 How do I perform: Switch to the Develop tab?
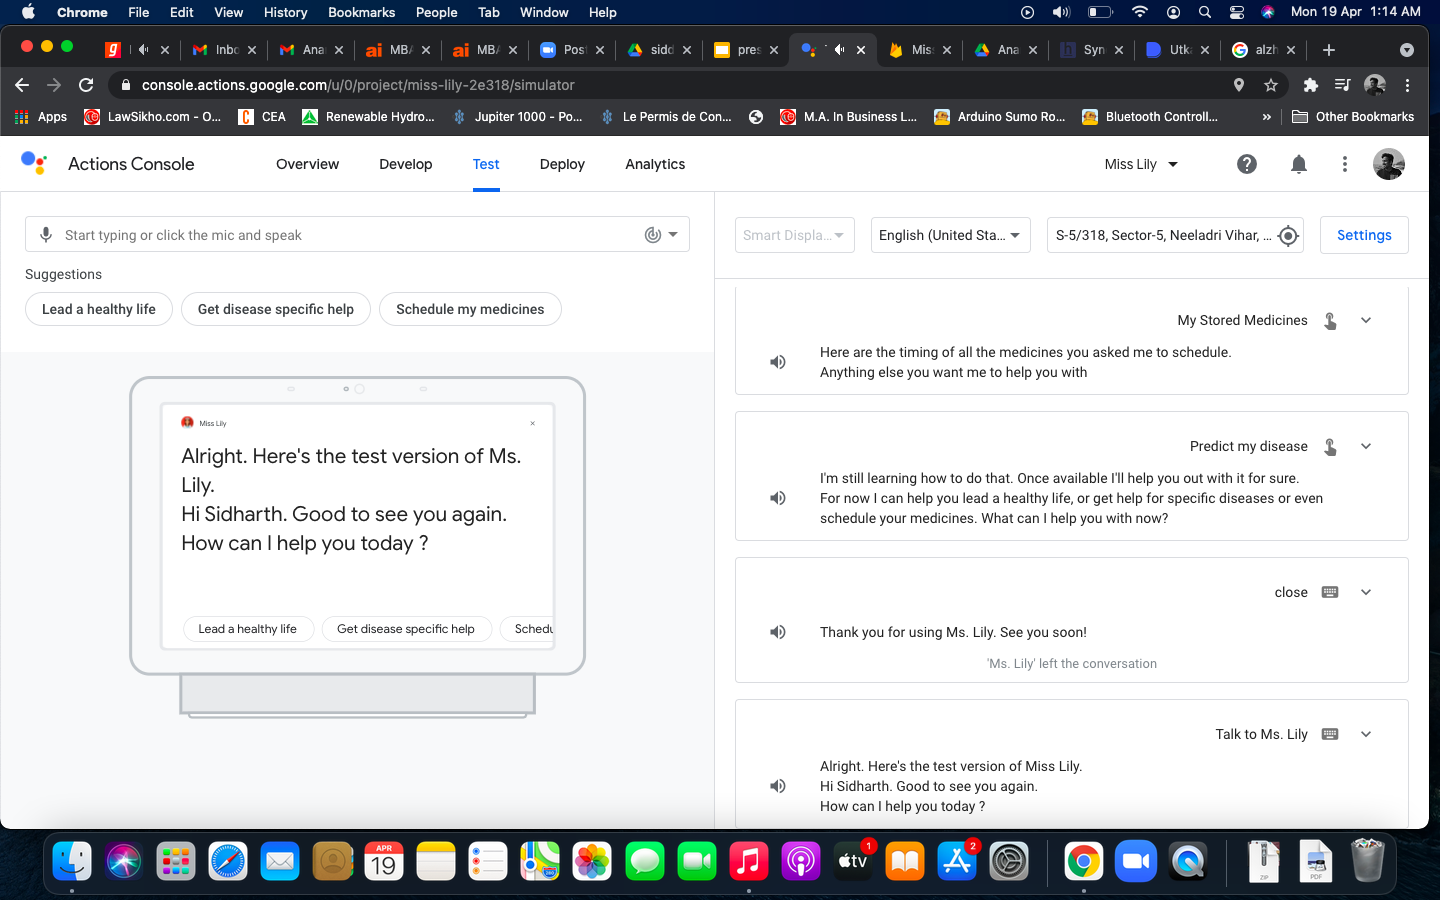[405, 164]
